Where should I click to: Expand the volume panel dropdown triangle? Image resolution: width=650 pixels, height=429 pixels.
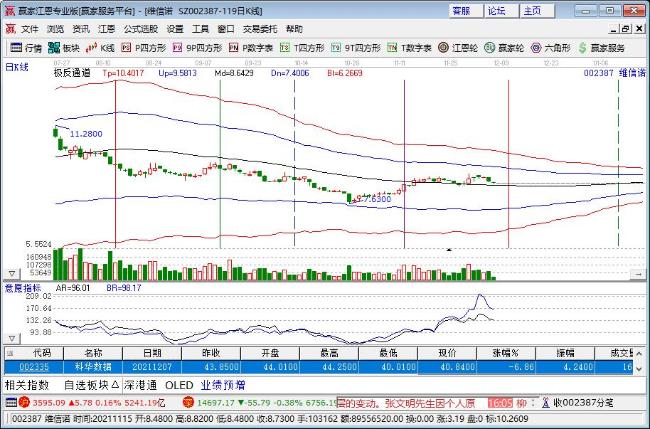pyautogui.click(x=12, y=274)
